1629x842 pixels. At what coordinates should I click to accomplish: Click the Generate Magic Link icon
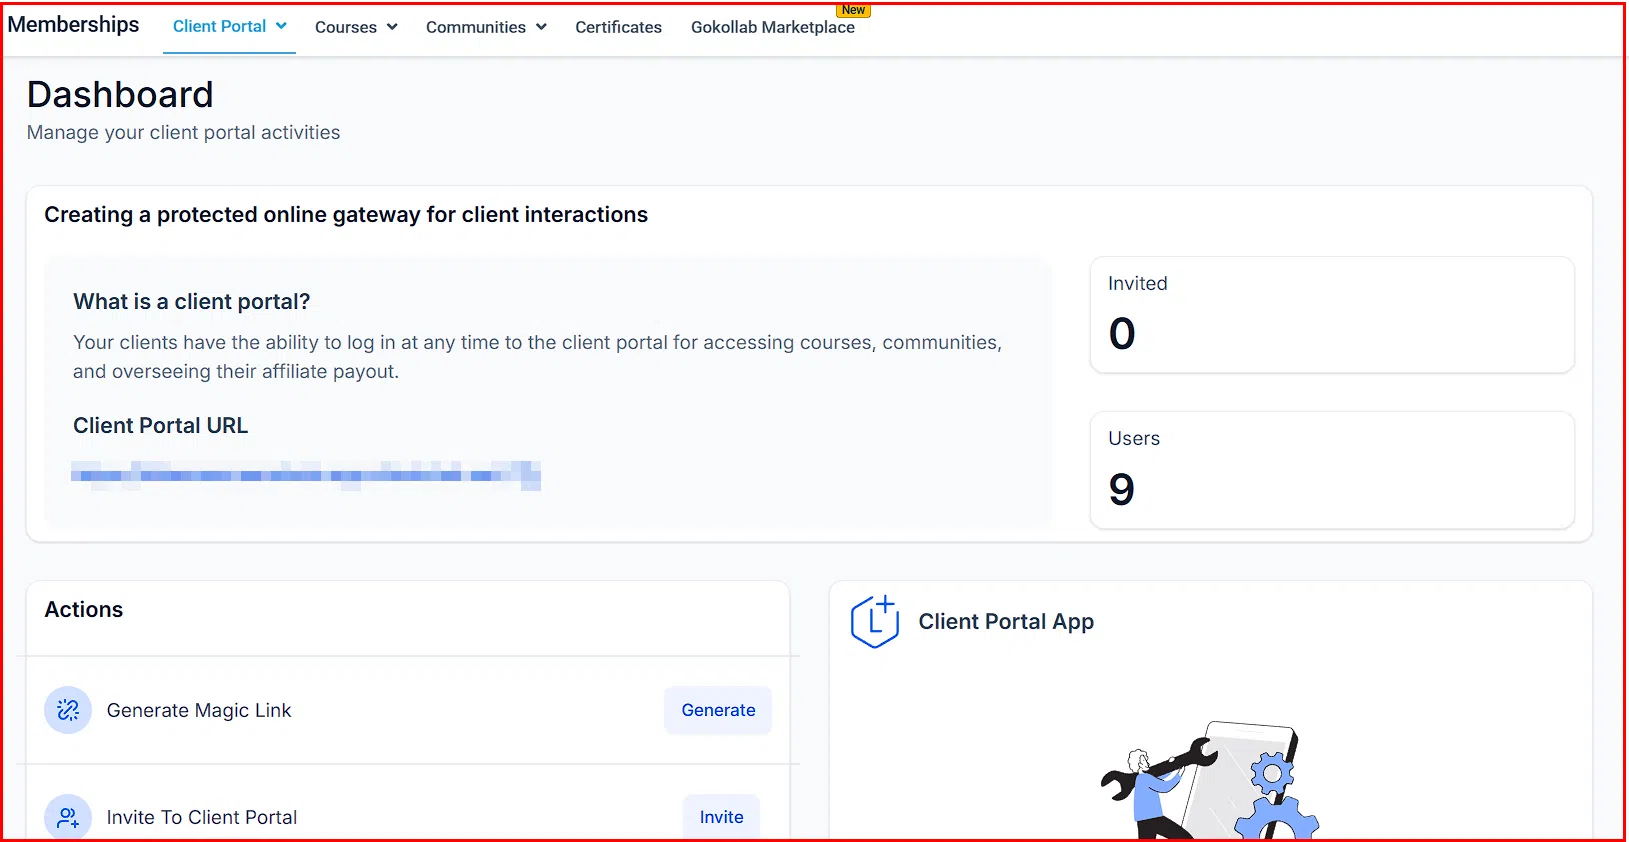pos(68,710)
